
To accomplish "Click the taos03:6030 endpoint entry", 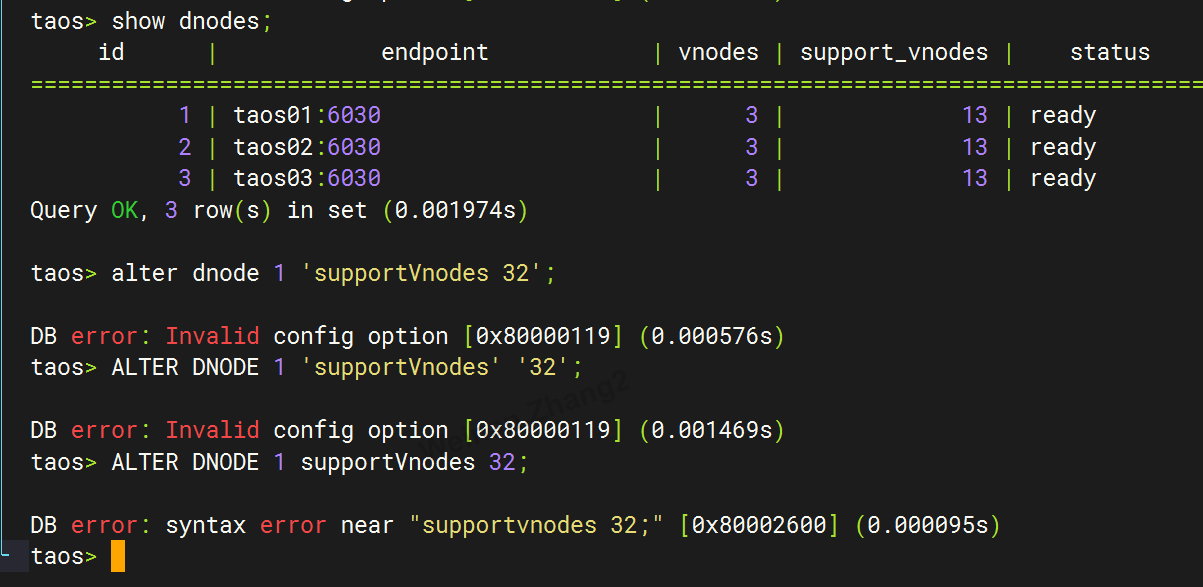I will [307, 178].
